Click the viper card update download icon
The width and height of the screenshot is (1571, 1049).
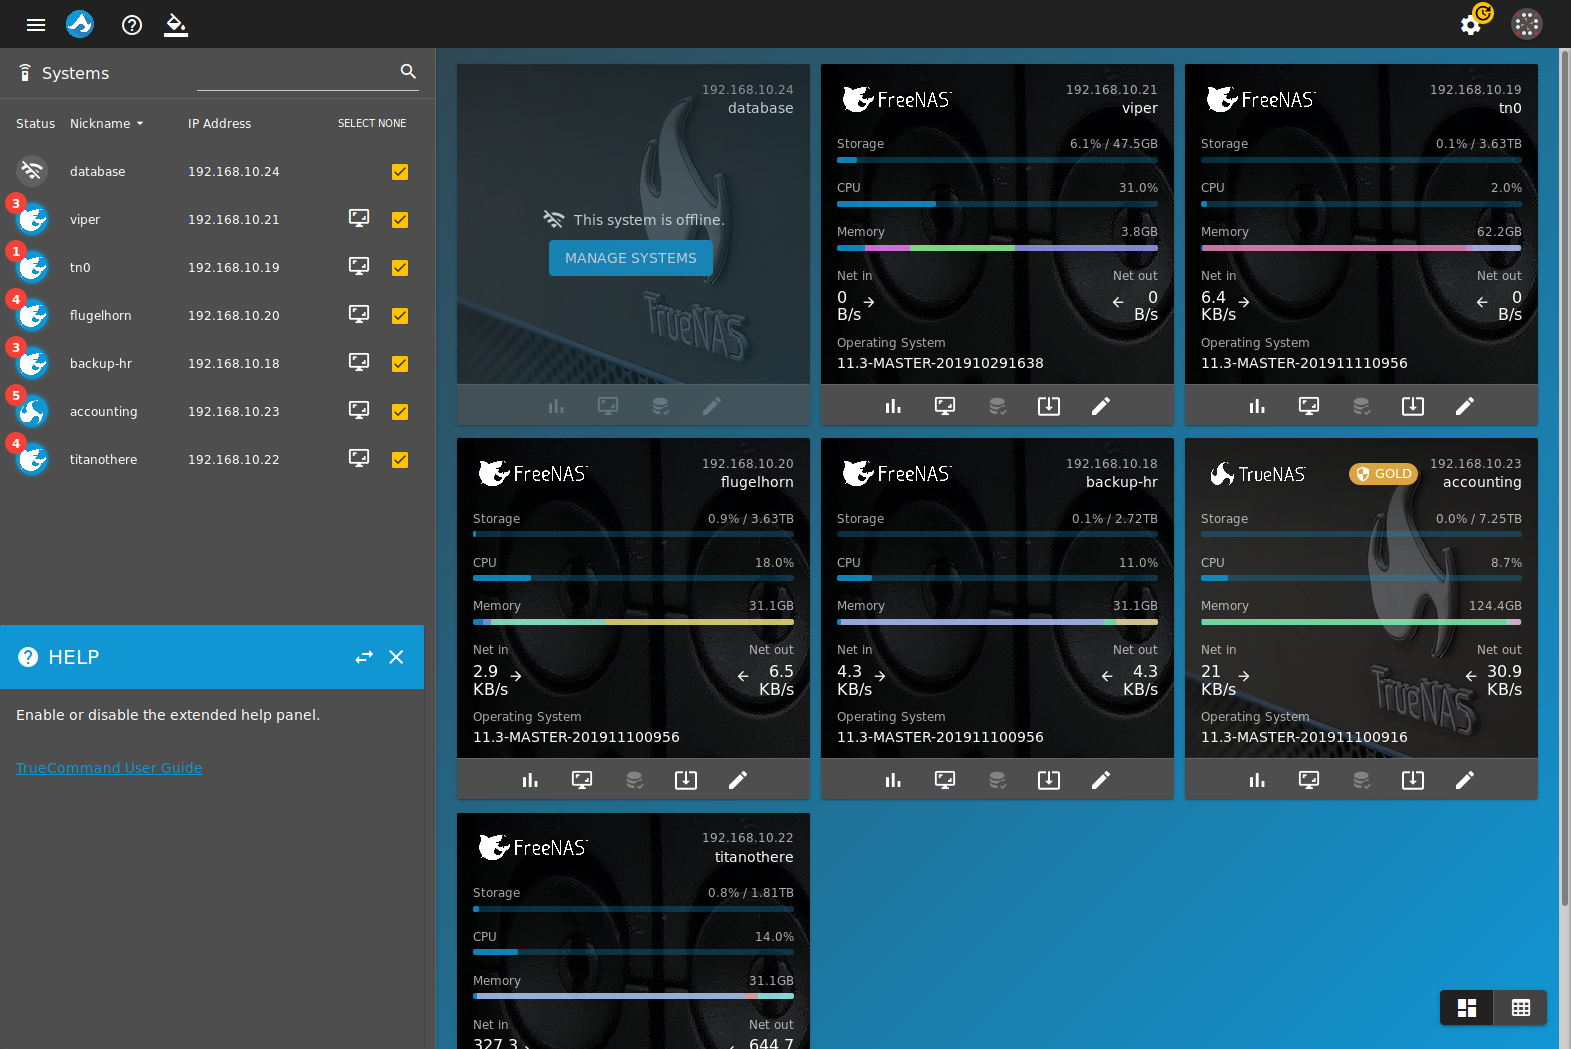1049,406
